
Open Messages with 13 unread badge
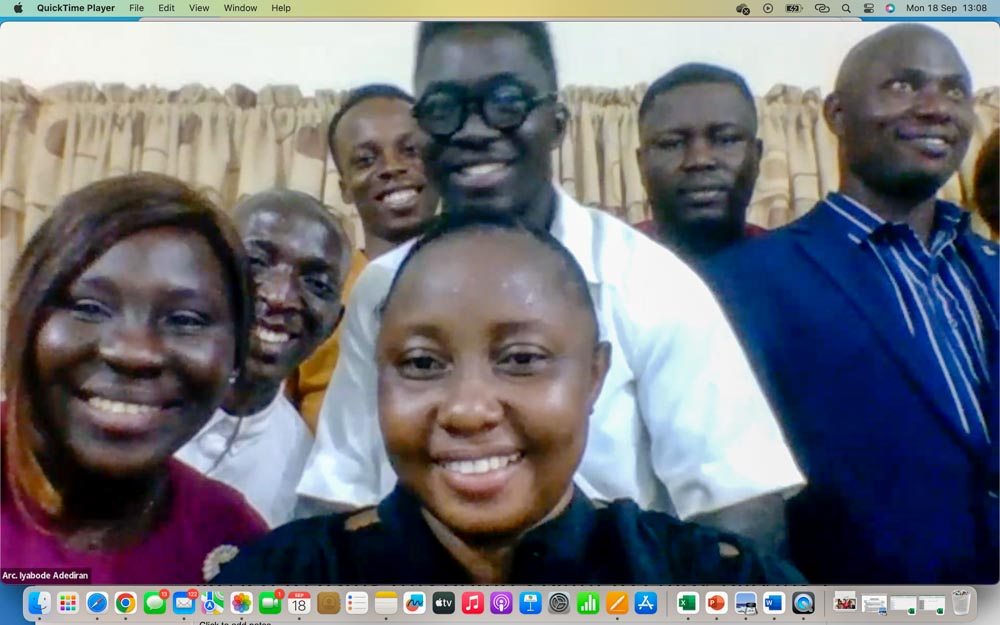[x=155, y=603]
